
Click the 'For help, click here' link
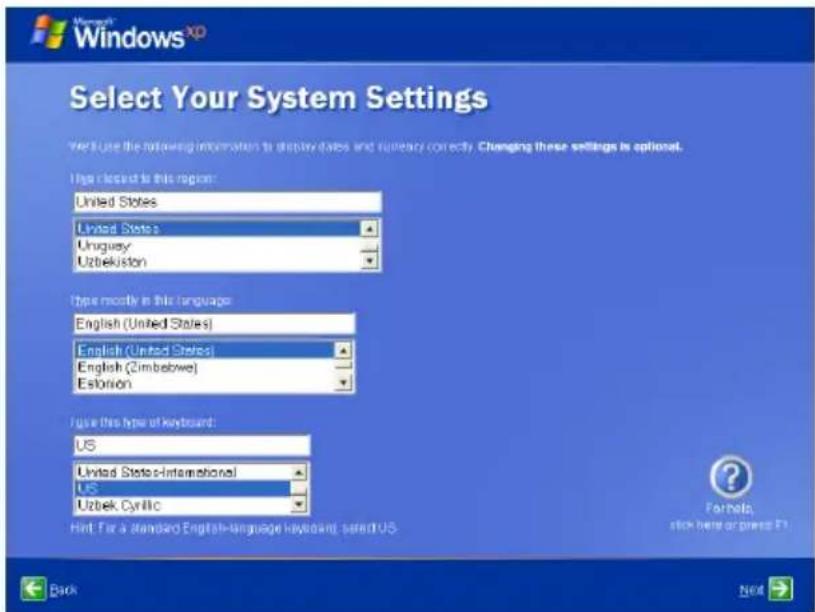(729, 516)
